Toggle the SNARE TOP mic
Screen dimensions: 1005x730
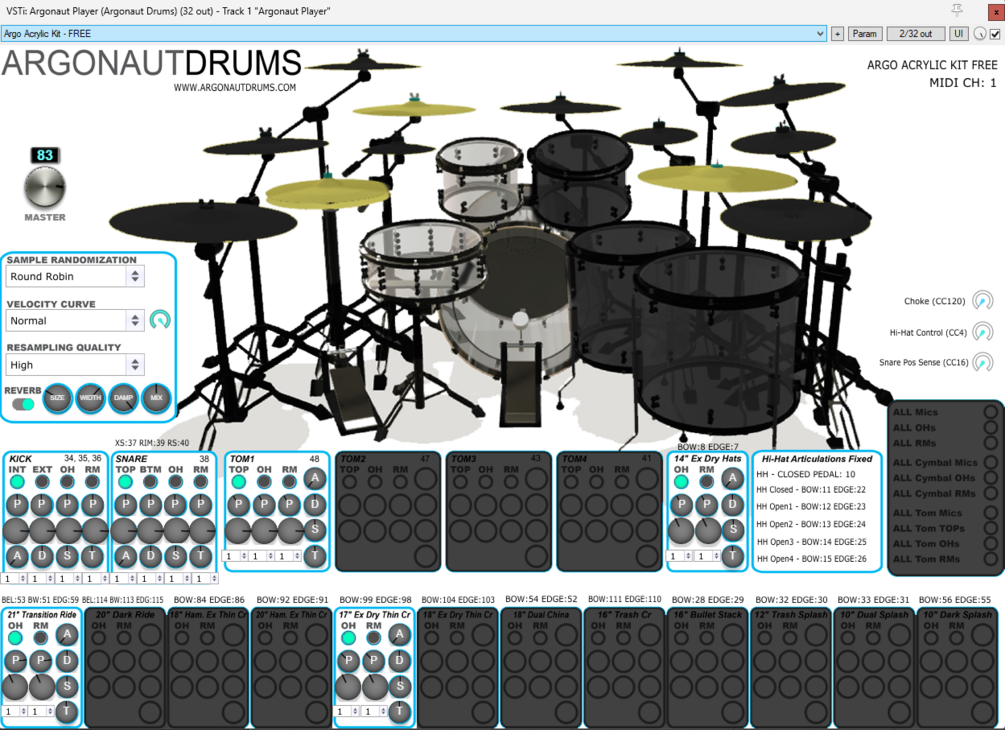[126, 481]
